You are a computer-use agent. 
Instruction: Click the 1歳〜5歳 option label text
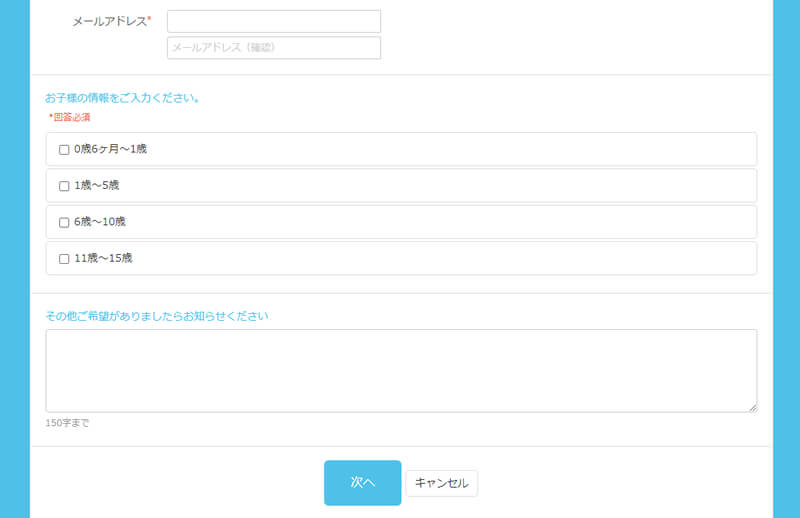point(96,185)
